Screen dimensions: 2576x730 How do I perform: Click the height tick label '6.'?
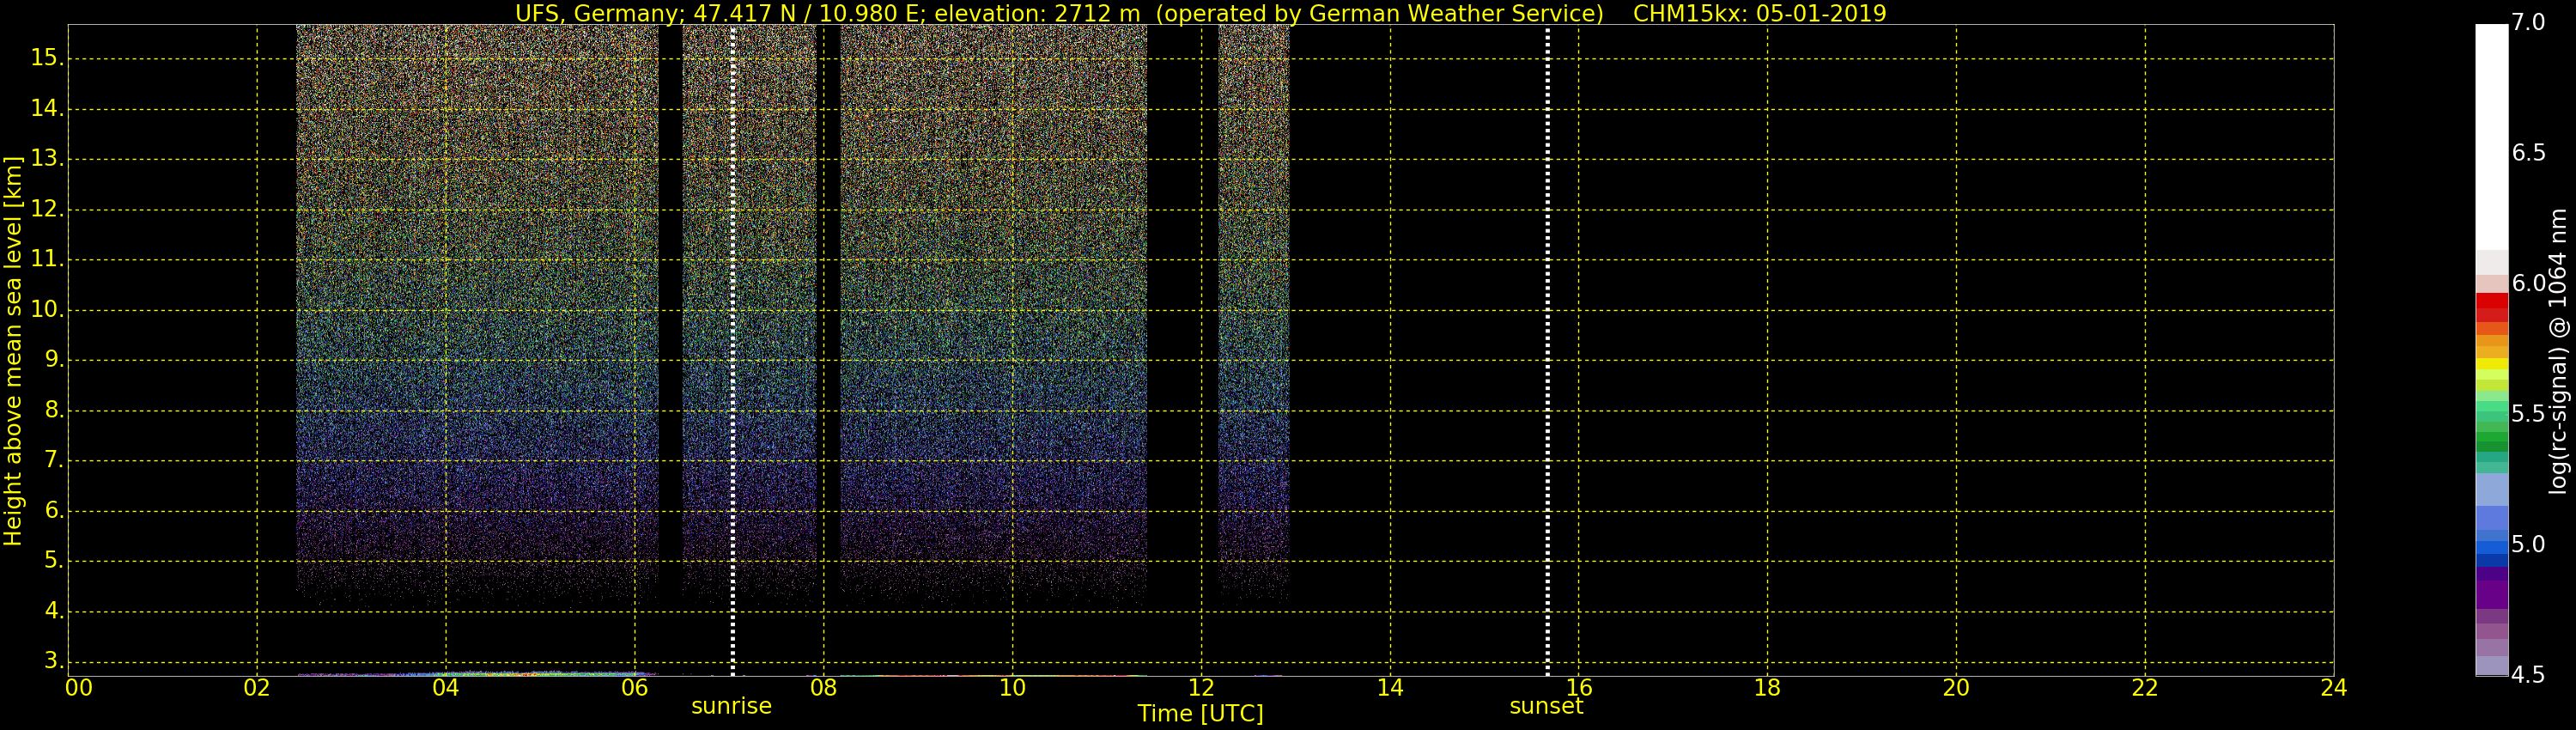click(53, 510)
